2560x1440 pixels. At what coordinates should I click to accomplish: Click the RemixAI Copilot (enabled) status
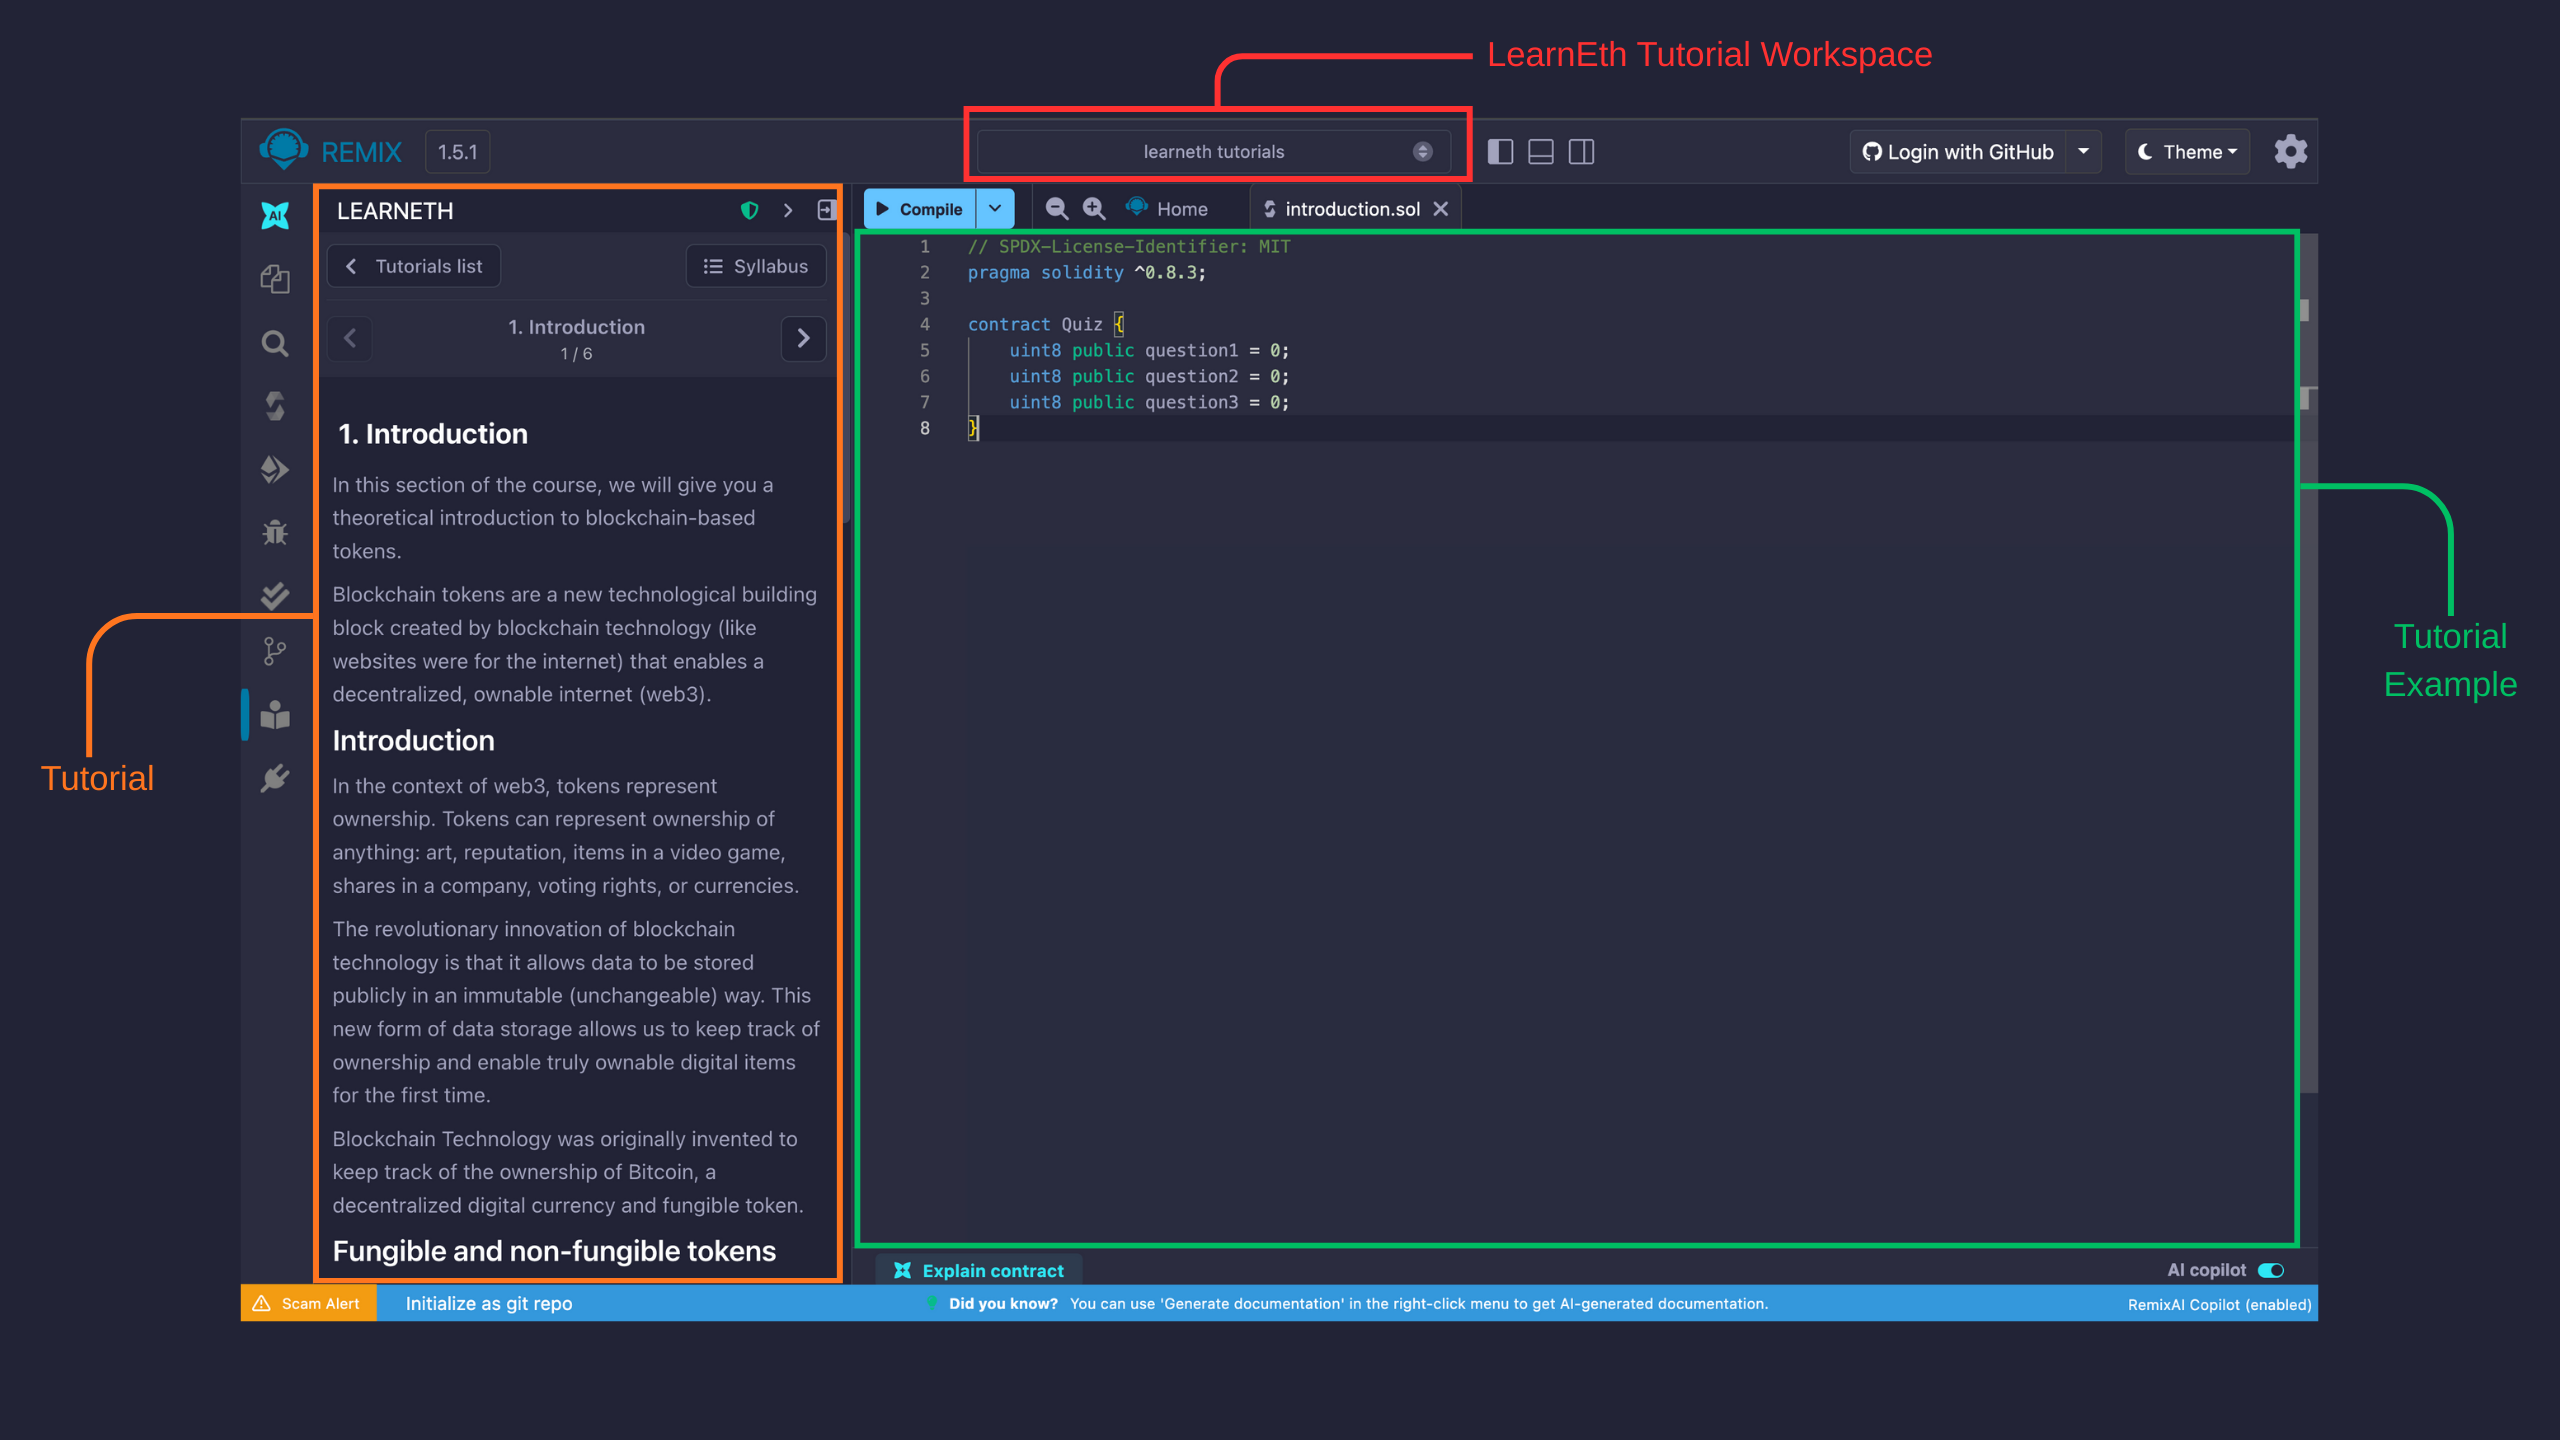point(2220,1304)
